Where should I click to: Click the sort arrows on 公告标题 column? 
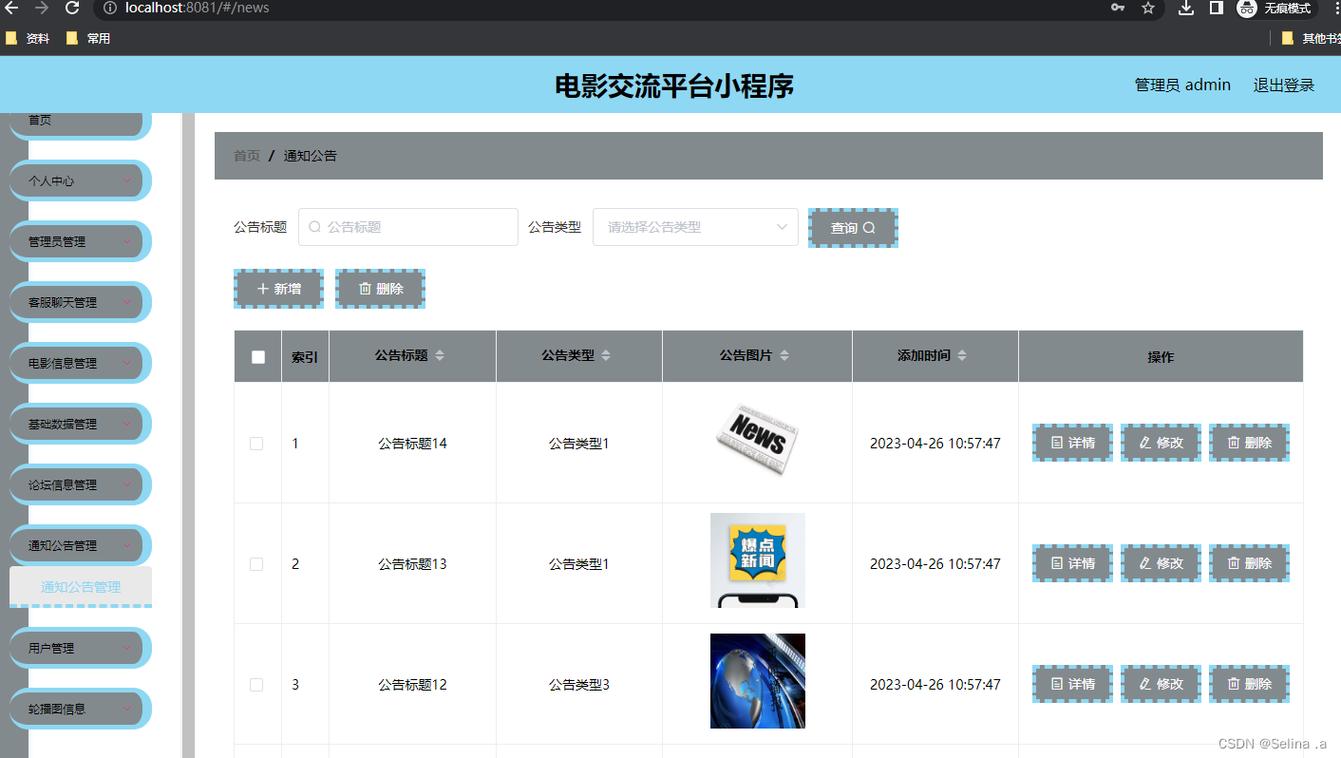click(x=439, y=355)
